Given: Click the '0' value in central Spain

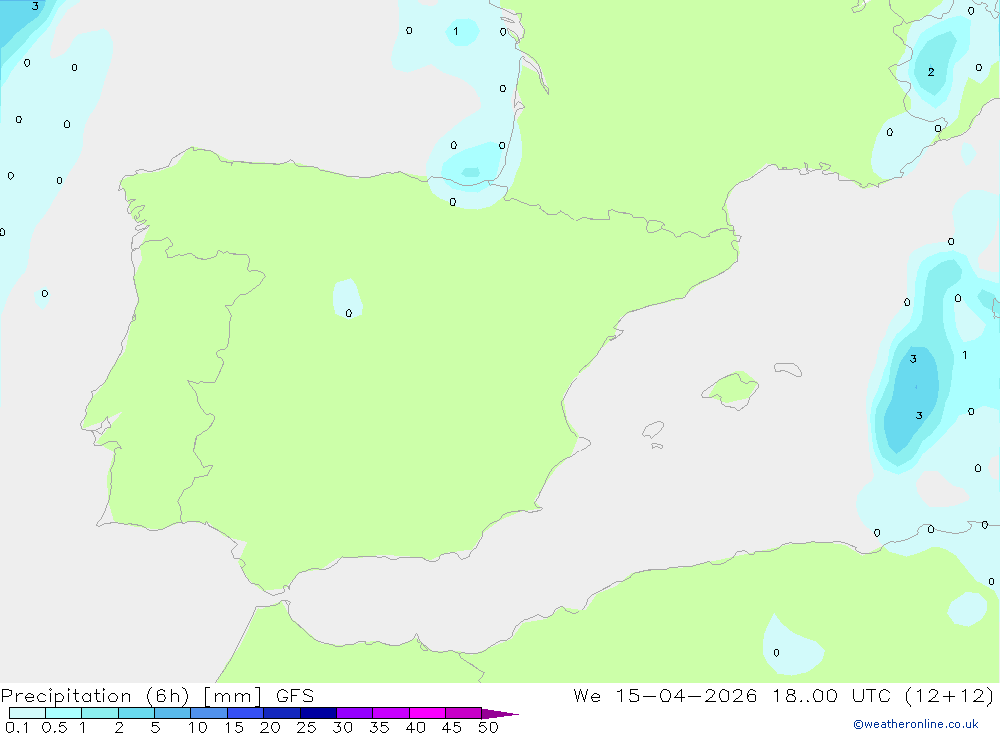Looking at the screenshot, I should pyautogui.click(x=349, y=313).
